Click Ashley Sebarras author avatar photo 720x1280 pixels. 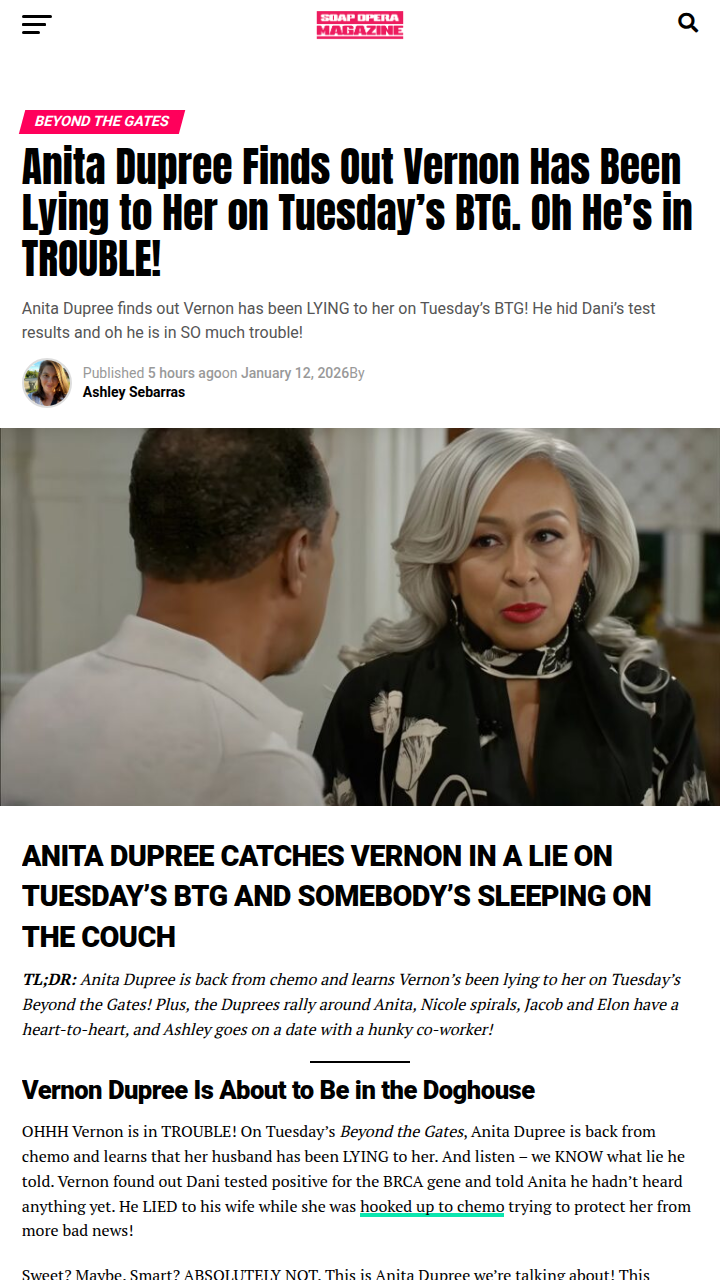point(47,383)
